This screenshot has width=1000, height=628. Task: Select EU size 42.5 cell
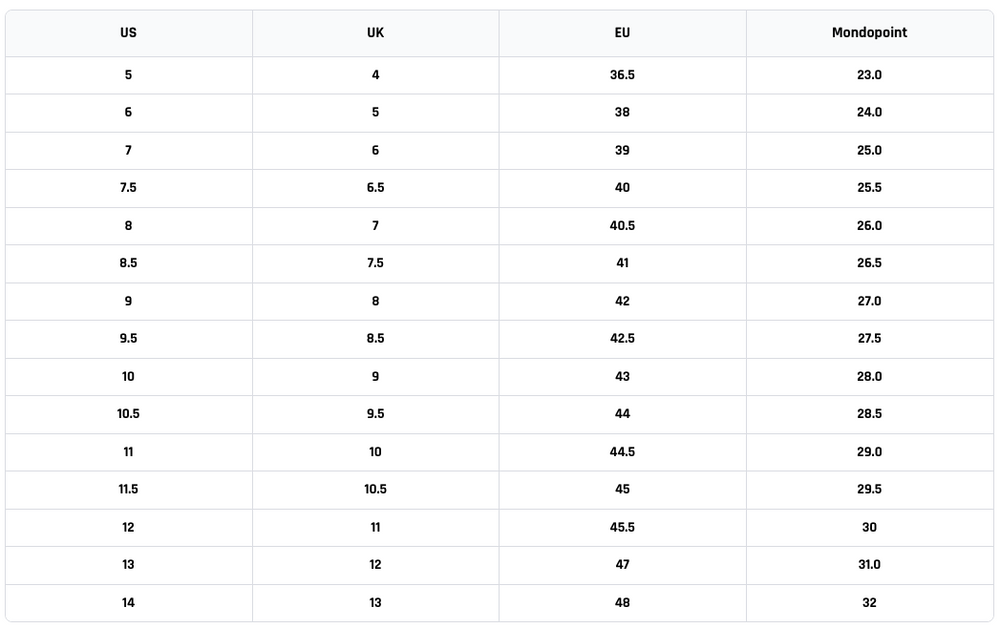pyautogui.click(x=622, y=339)
